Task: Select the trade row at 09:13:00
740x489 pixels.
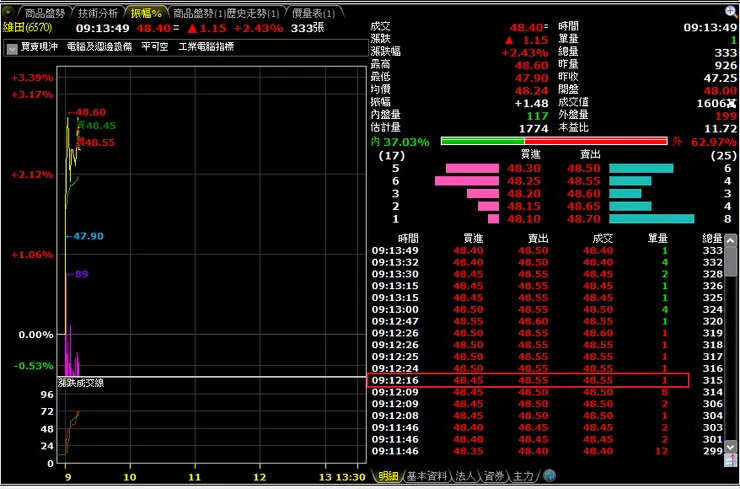Action: tap(547, 310)
